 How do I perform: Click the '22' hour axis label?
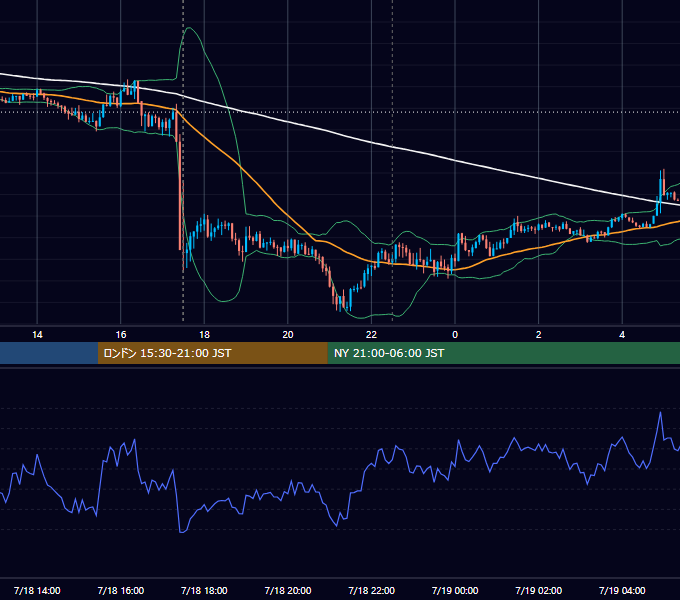(372, 335)
